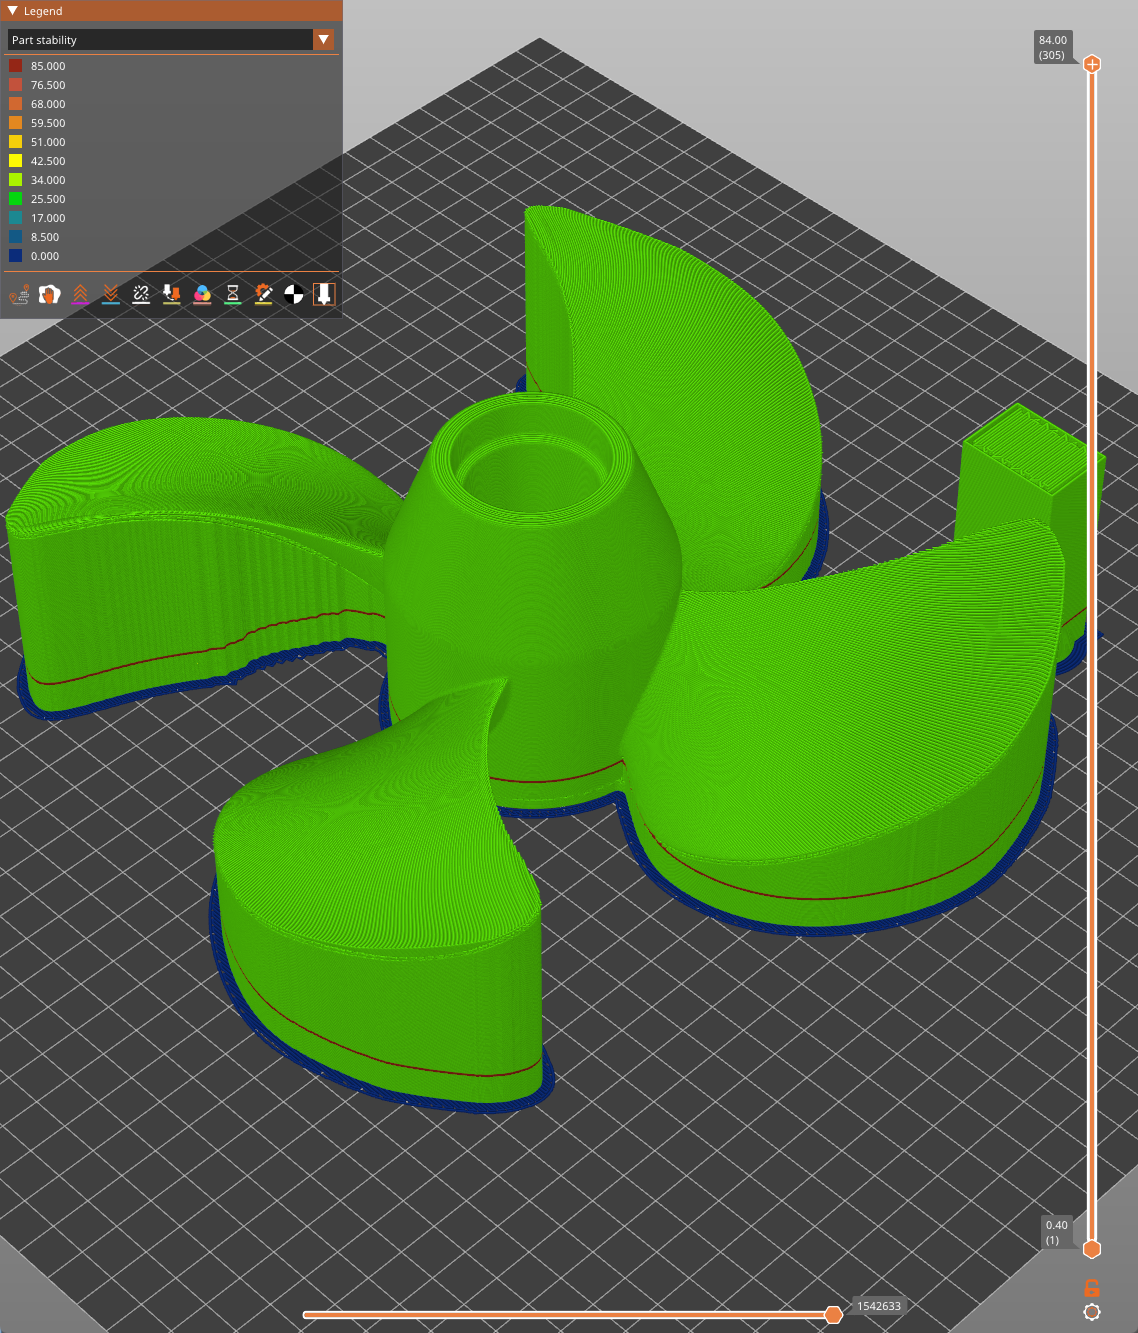Click the vertical slider lock icon
Viewport: 1138px width, 1333px height.
tap(1092, 1288)
